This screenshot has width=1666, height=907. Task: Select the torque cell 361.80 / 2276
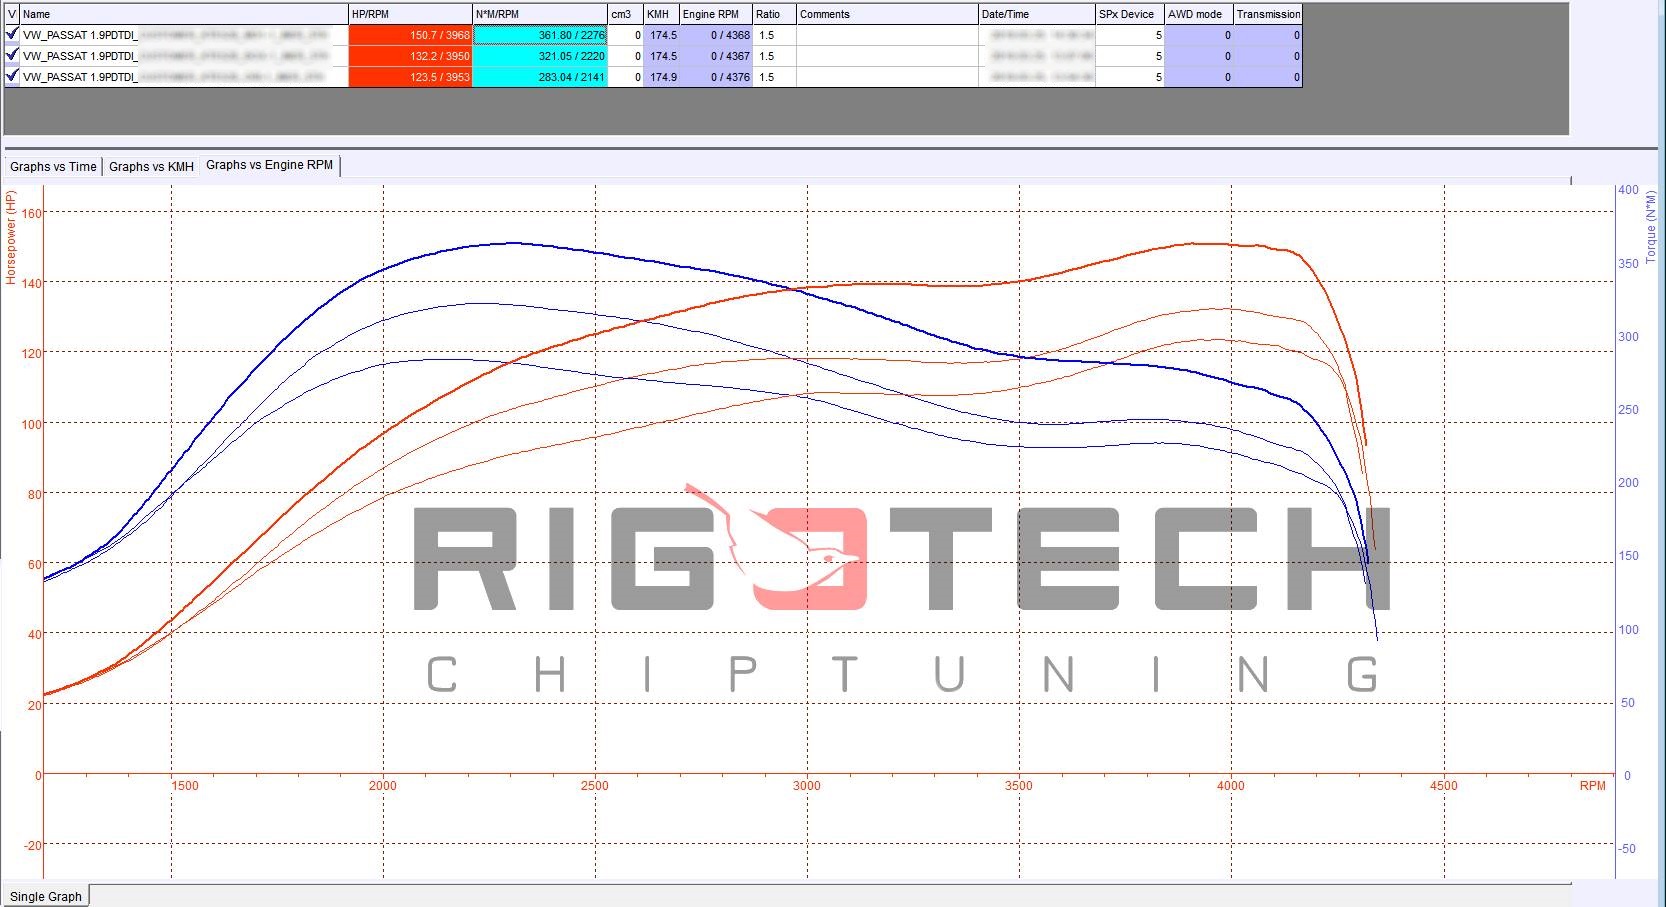click(x=540, y=35)
